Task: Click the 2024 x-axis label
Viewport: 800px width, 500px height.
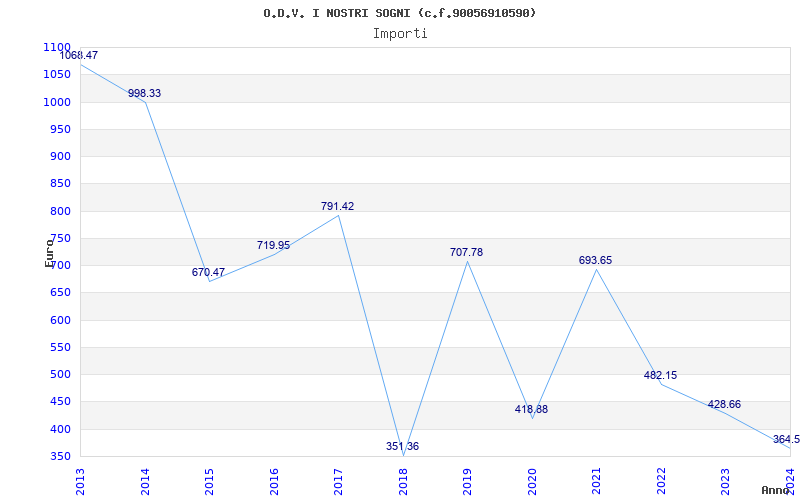Action: (790, 482)
